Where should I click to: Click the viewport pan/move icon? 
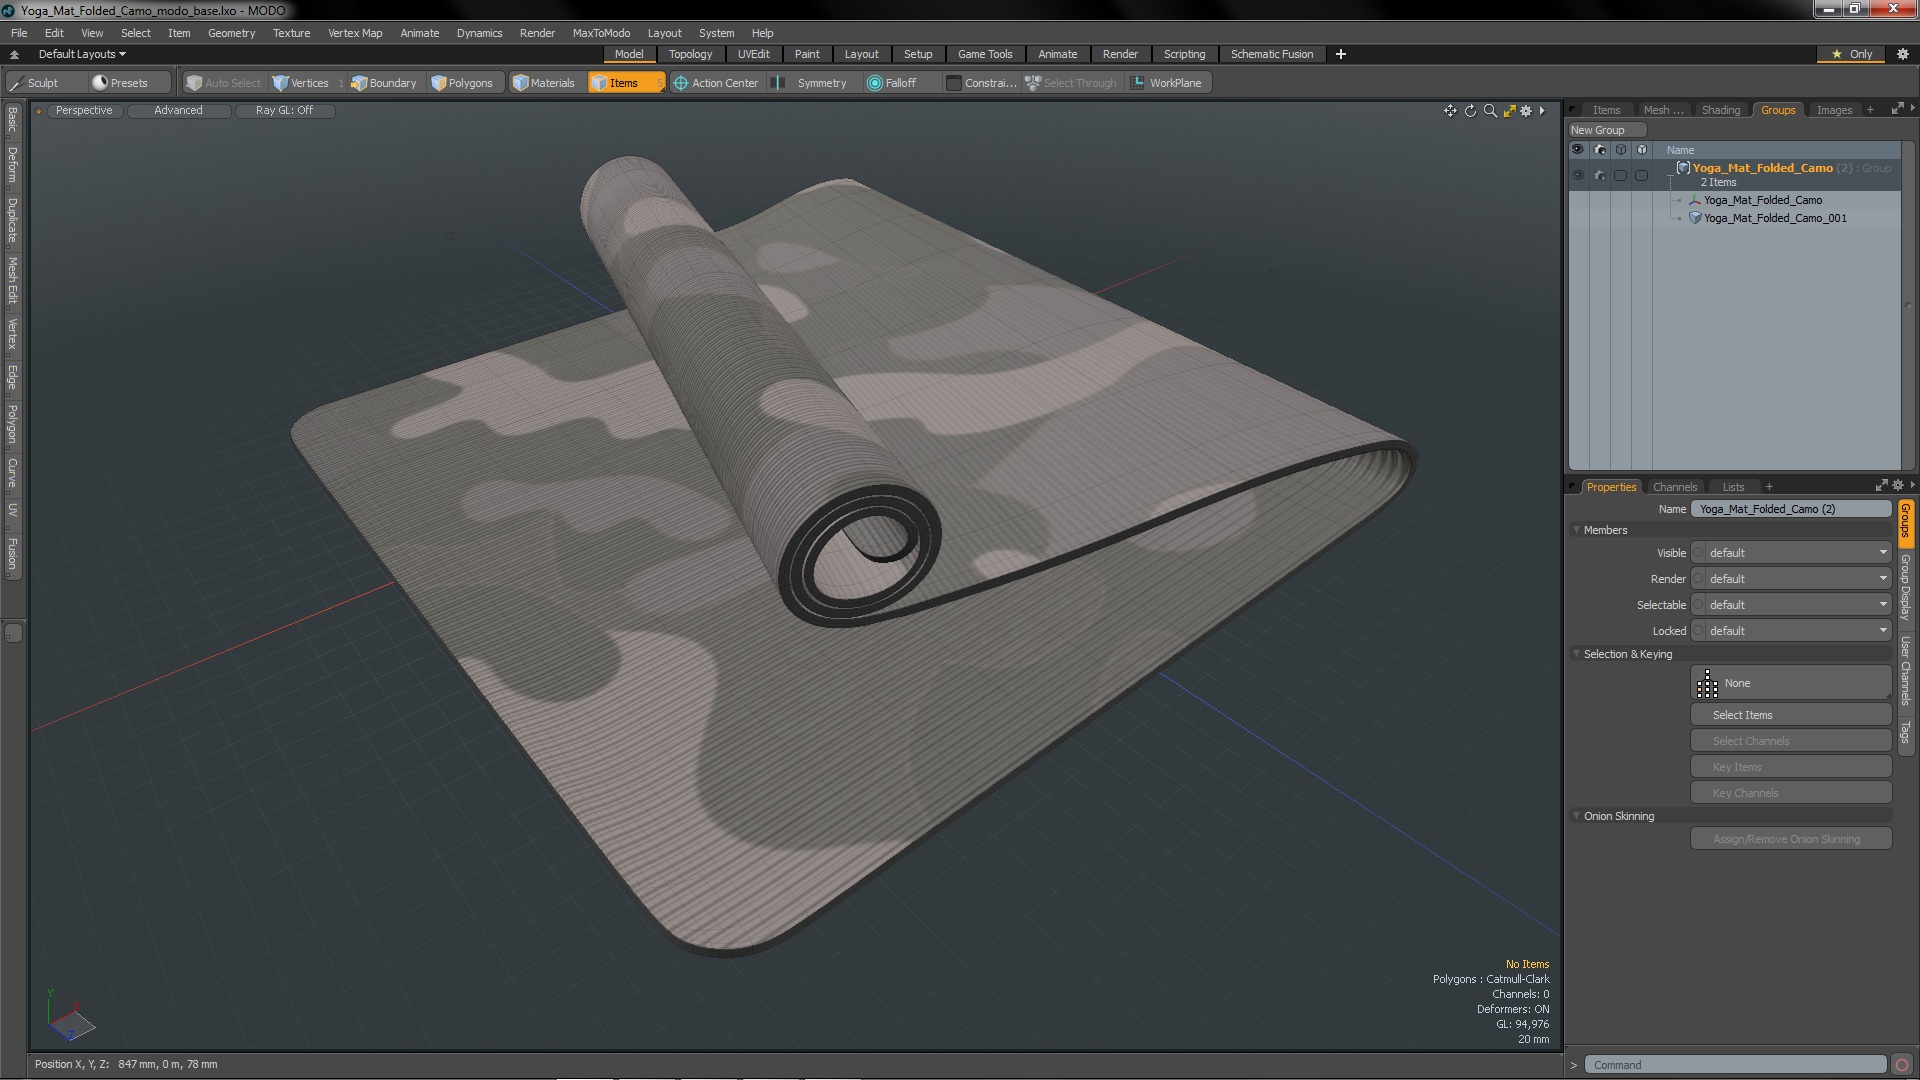tap(1450, 111)
